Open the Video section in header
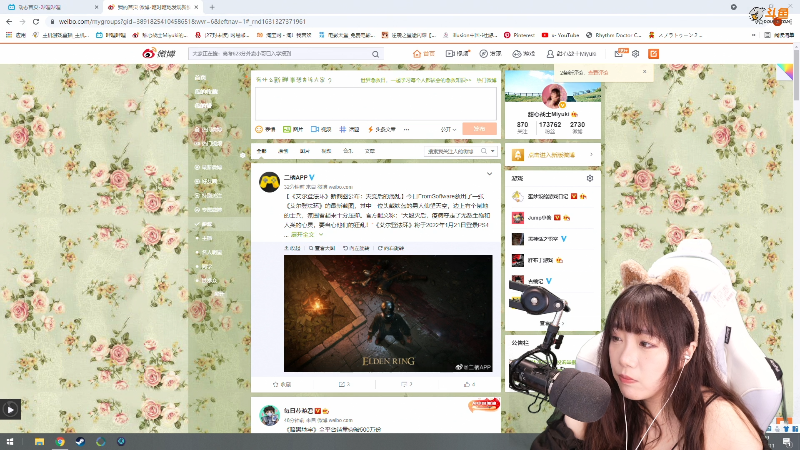Screen dimensions: 800x450 click(x=457, y=54)
